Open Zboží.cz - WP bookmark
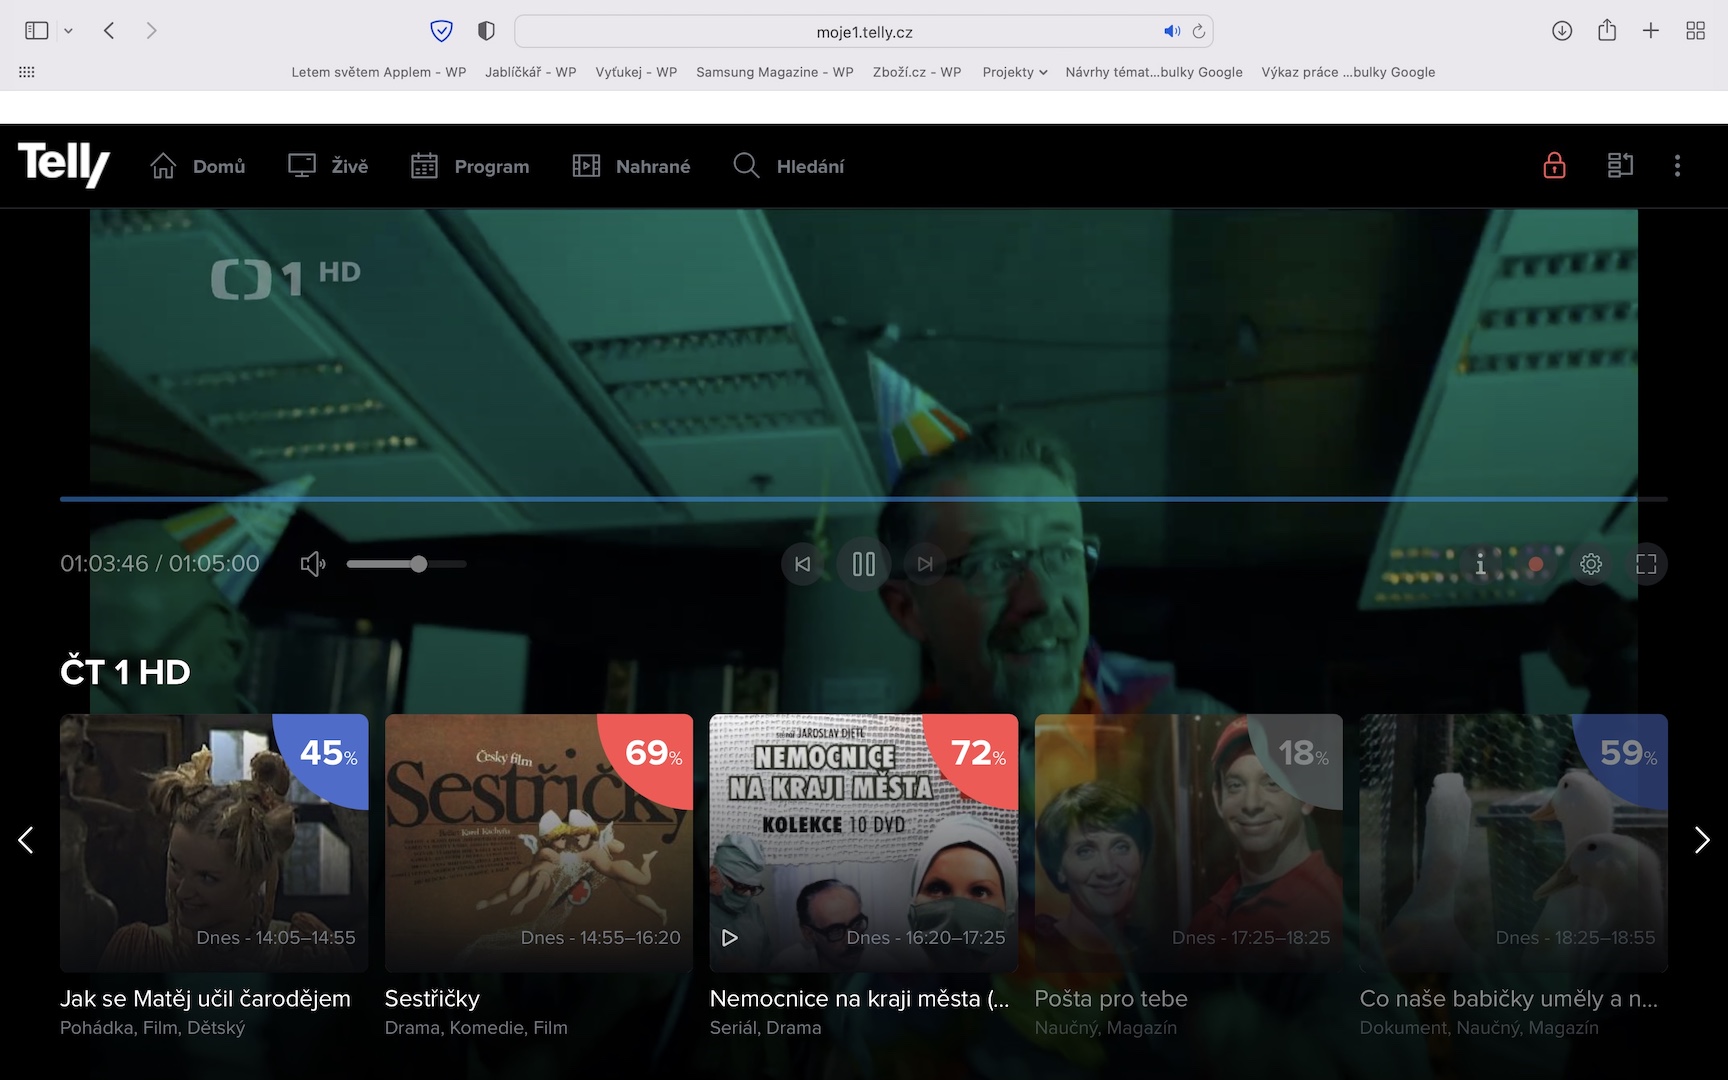 [917, 72]
